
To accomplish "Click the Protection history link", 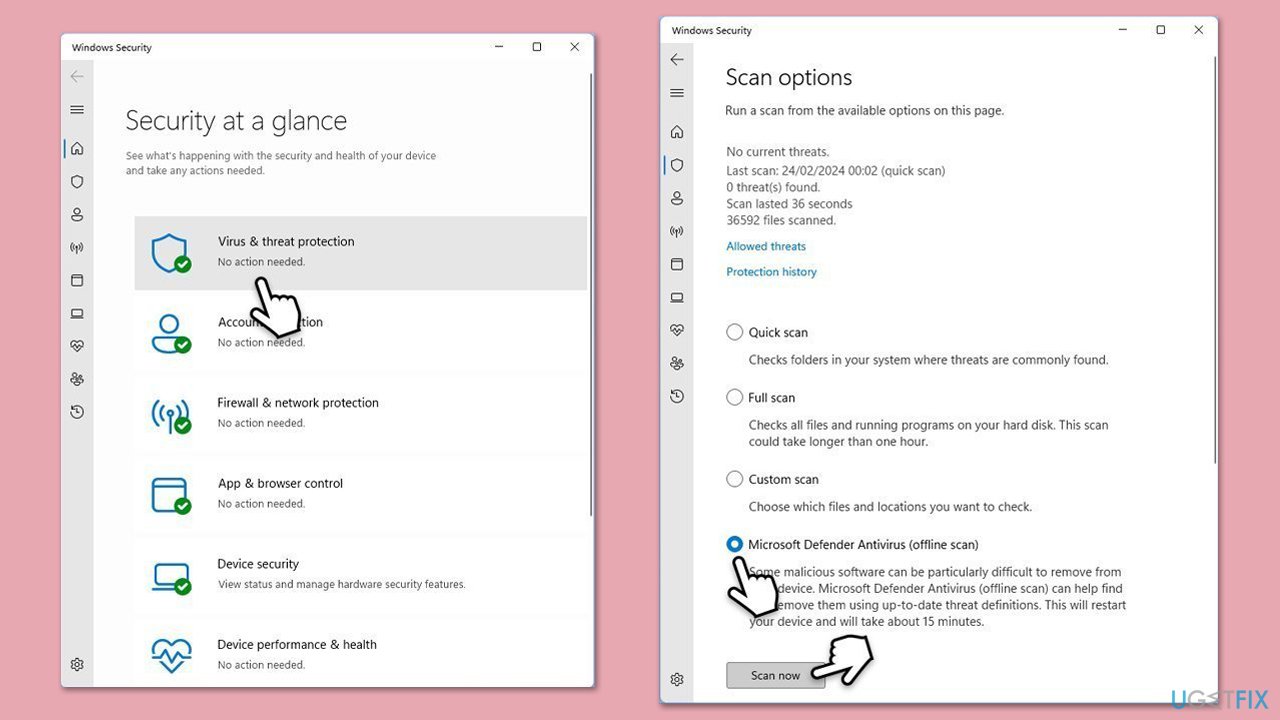I will click(771, 272).
